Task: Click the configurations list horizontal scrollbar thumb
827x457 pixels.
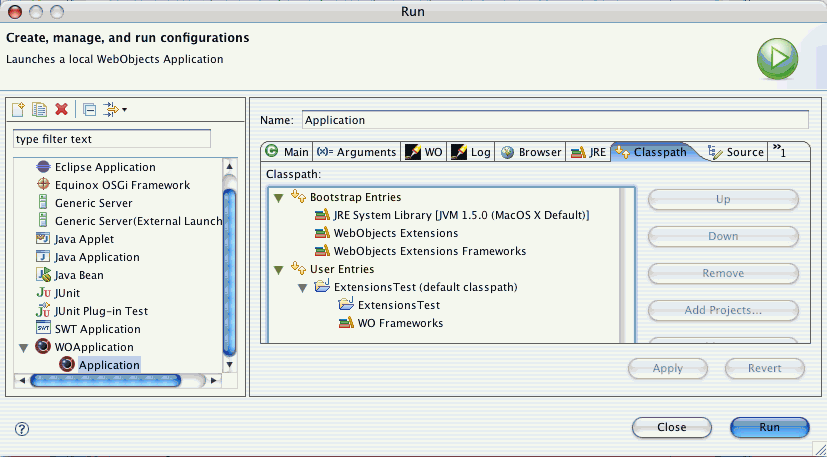Action: tap(105, 380)
